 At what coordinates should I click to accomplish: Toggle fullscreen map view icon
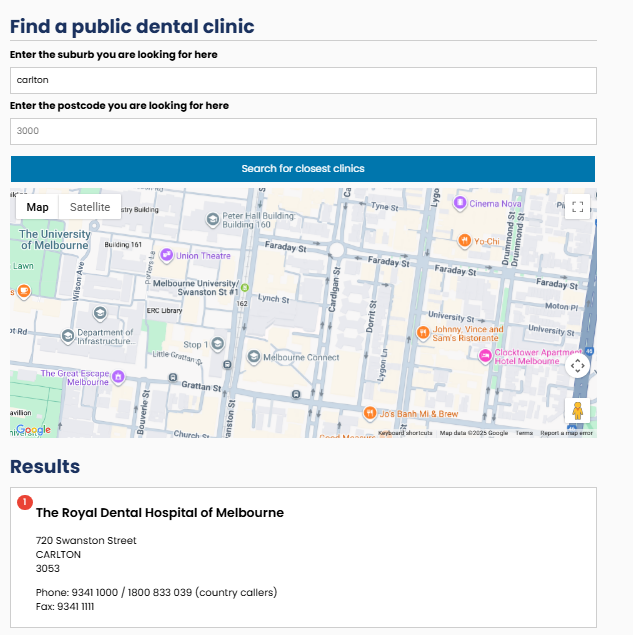(x=577, y=207)
